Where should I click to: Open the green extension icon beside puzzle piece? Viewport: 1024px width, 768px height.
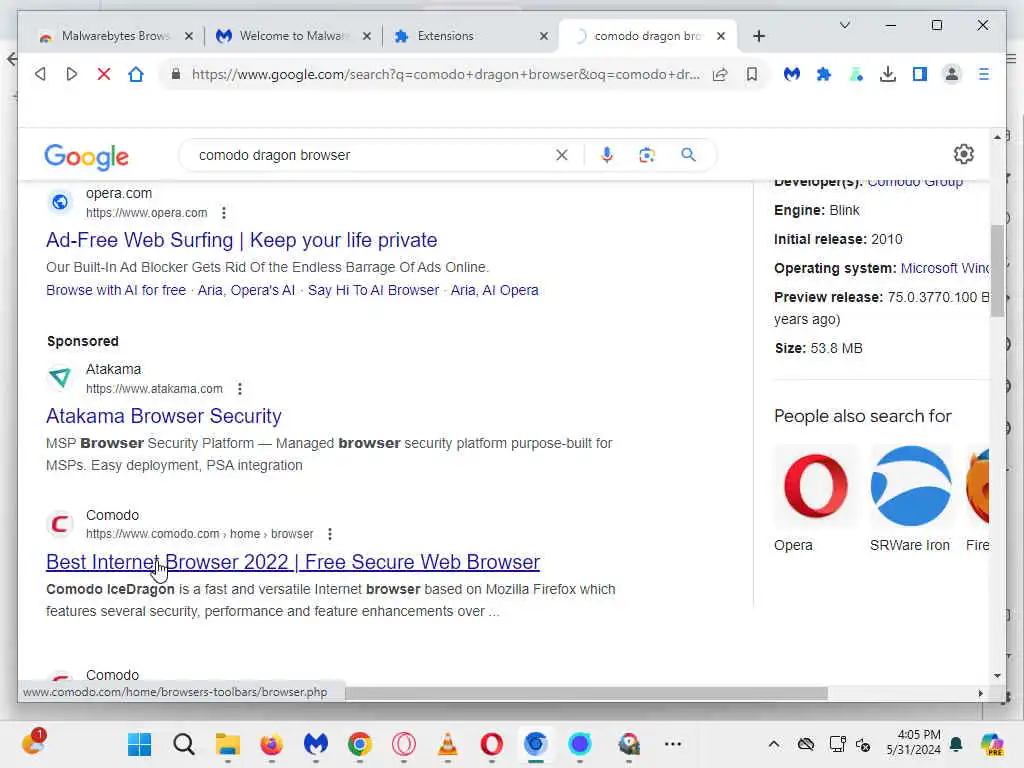point(856,74)
